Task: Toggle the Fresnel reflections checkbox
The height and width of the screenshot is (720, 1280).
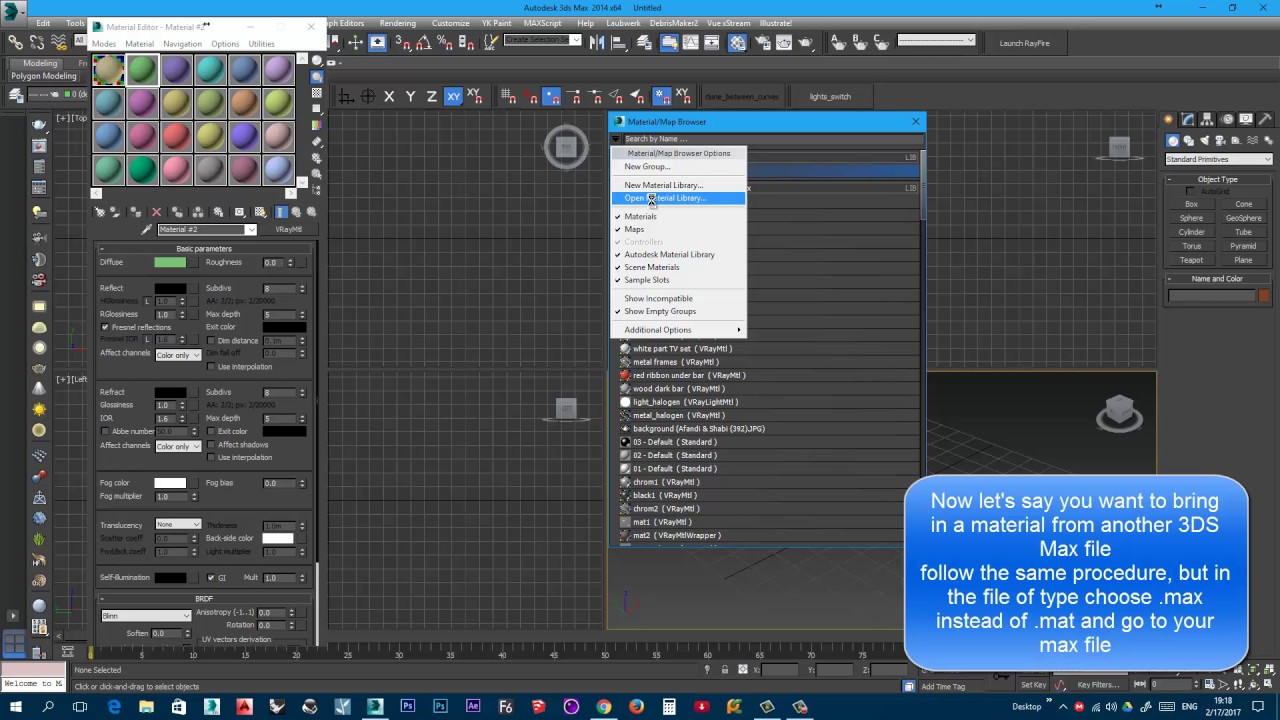Action: click(x=105, y=327)
